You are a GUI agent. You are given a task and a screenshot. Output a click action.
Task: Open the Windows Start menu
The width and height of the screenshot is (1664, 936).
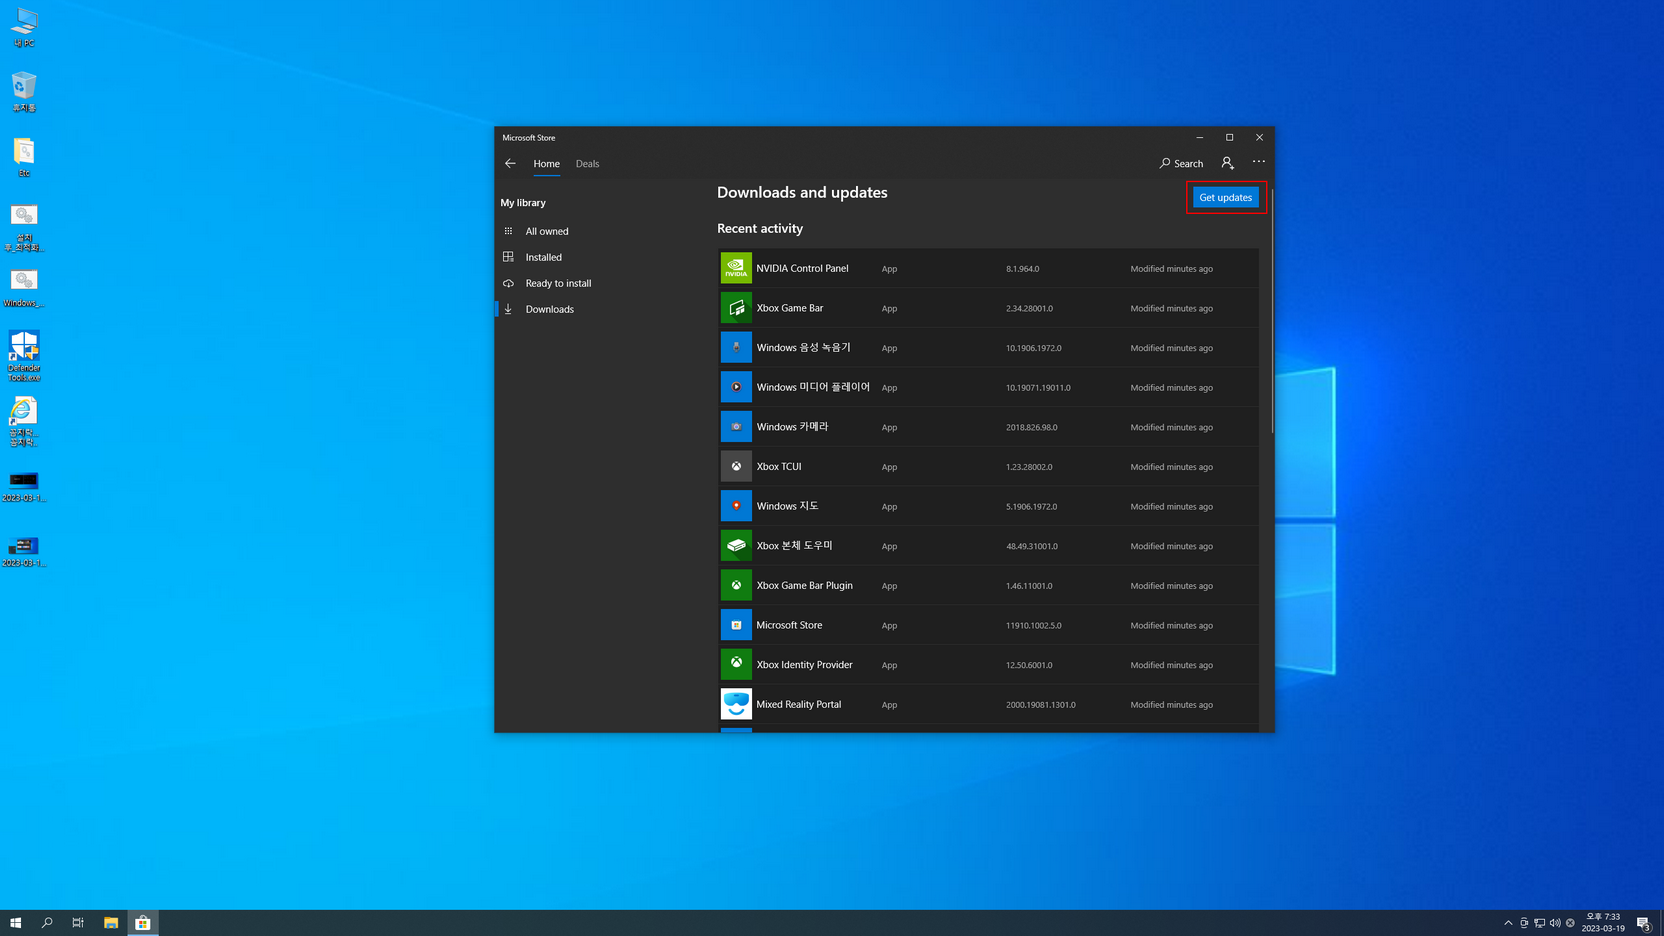[x=15, y=923]
